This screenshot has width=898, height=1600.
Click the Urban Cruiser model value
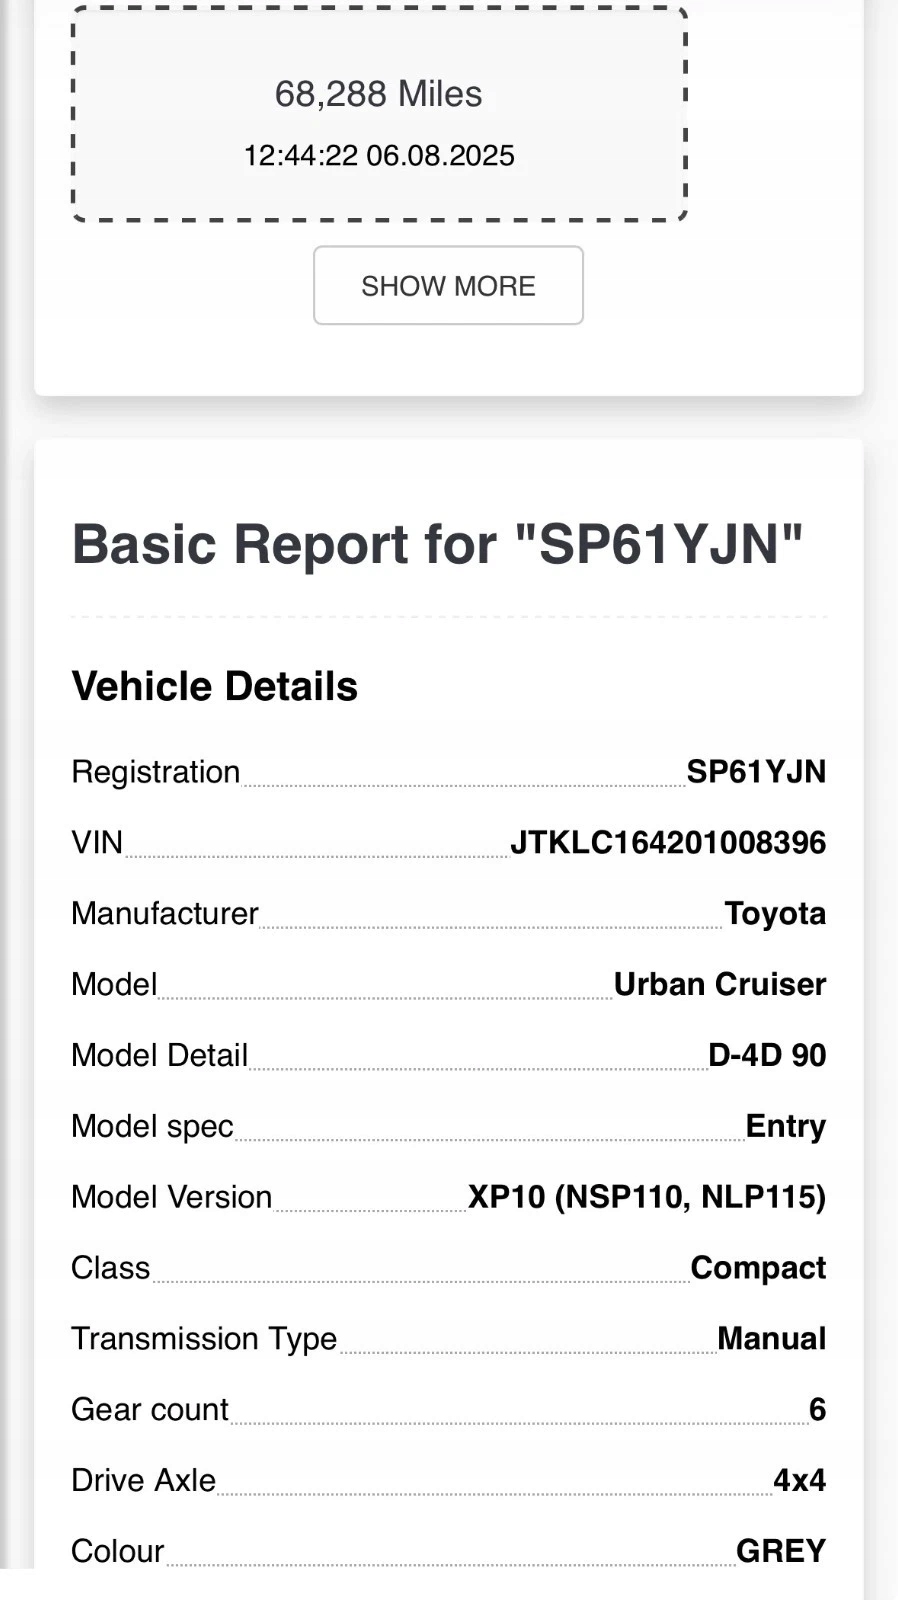pyautogui.click(x=720, y=985)
